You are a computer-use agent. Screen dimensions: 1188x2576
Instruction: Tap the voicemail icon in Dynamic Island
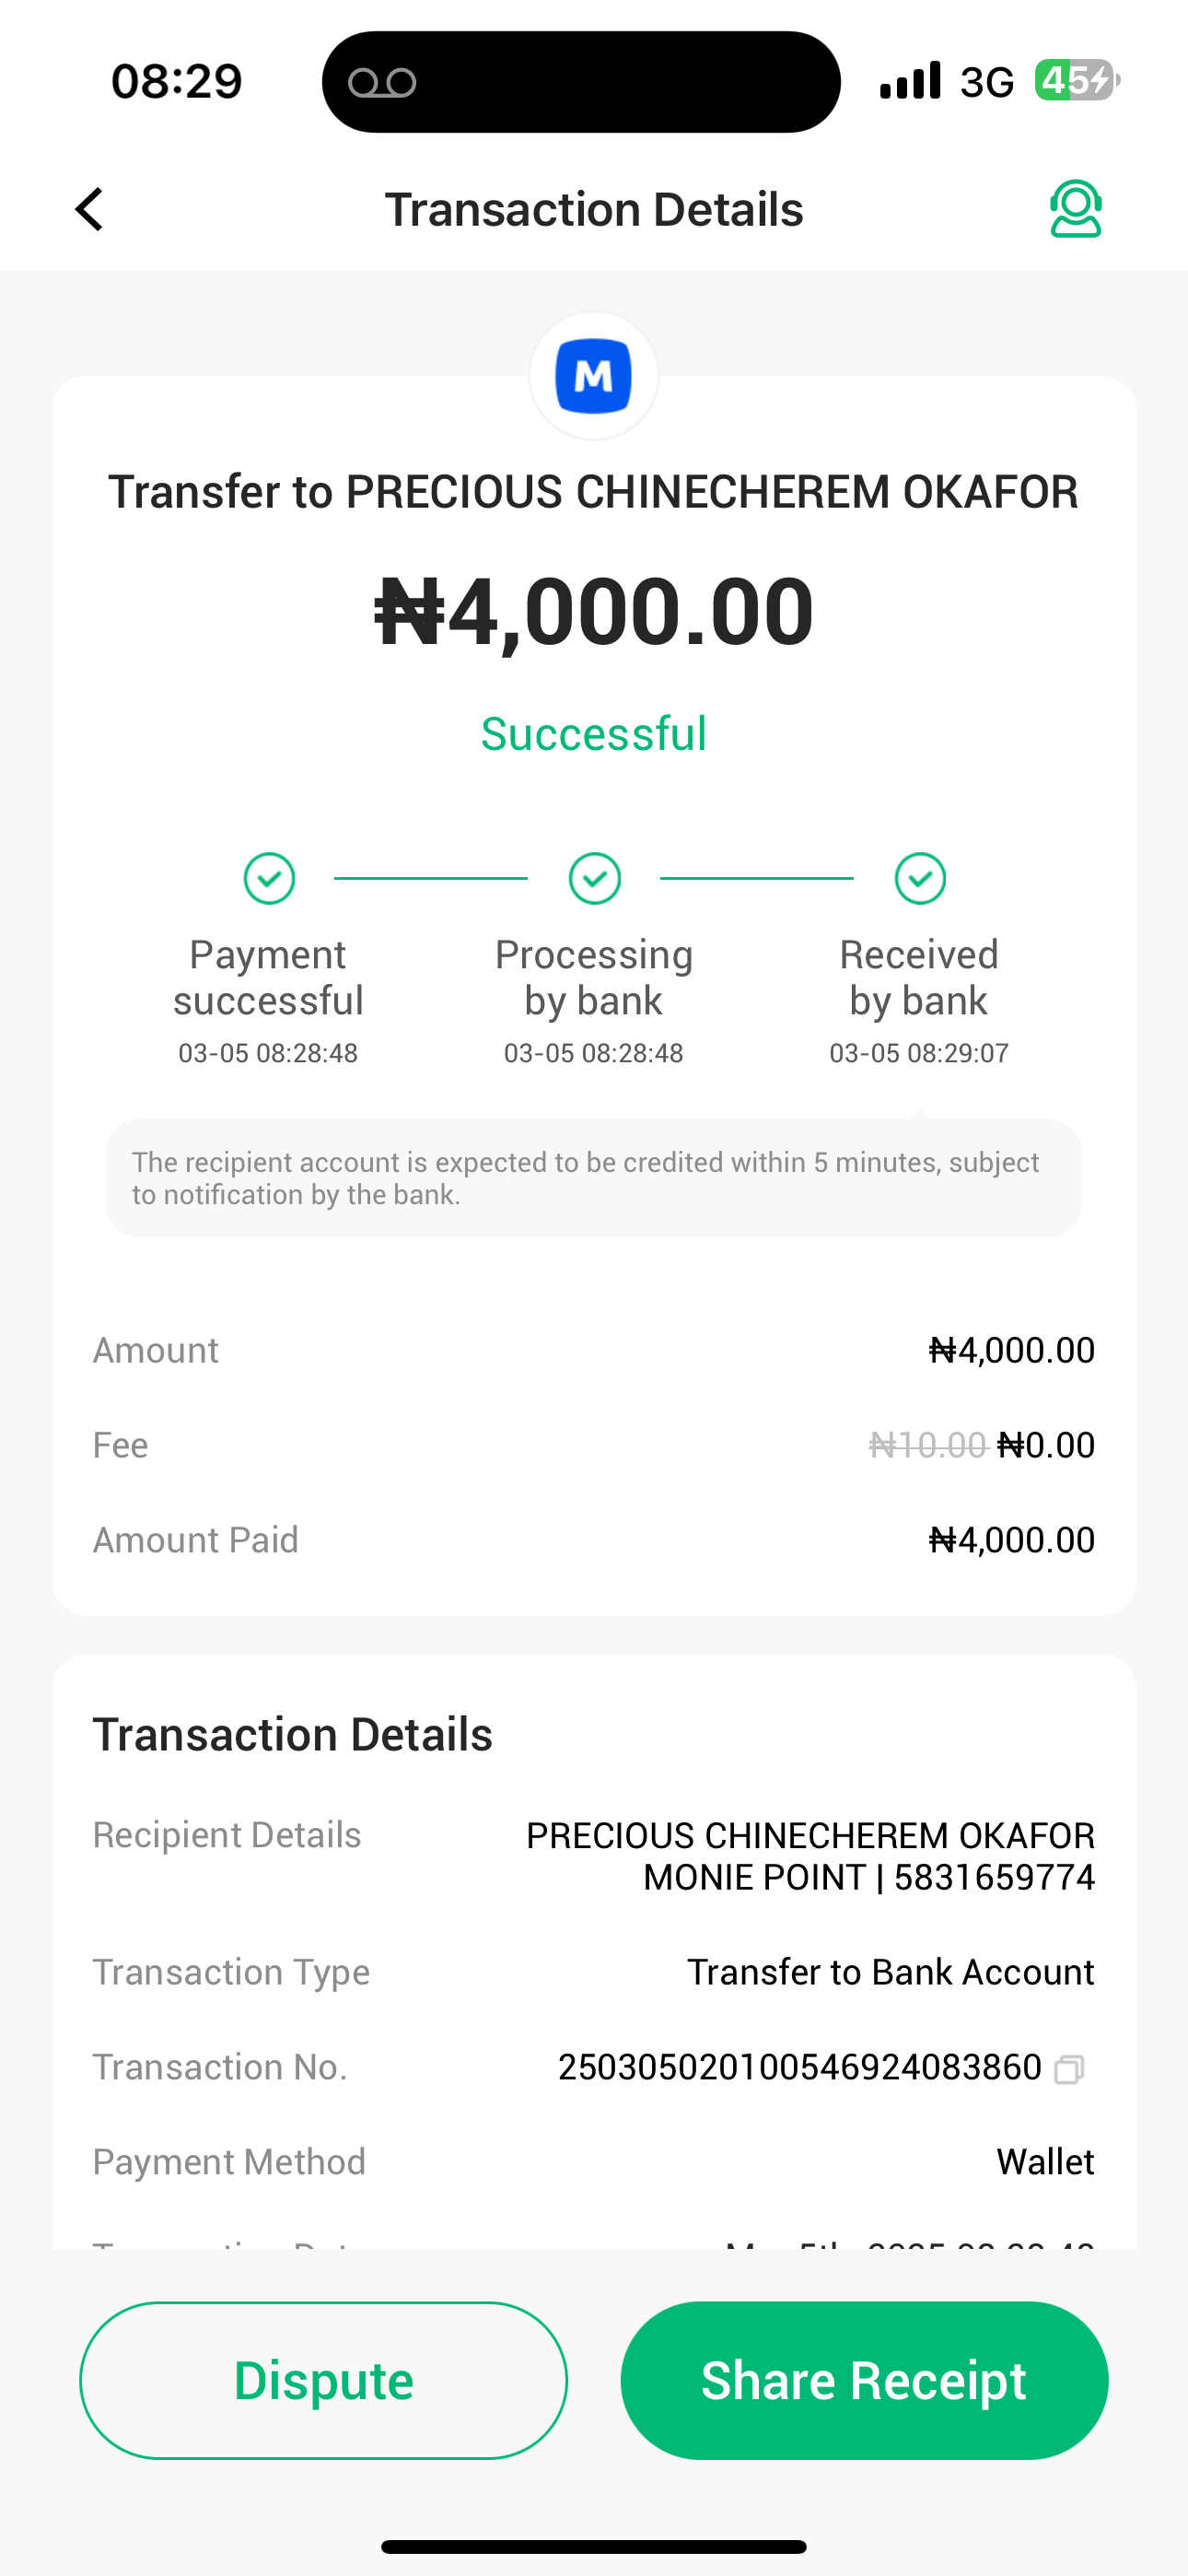pyautogui.click(x=382, y=82)
